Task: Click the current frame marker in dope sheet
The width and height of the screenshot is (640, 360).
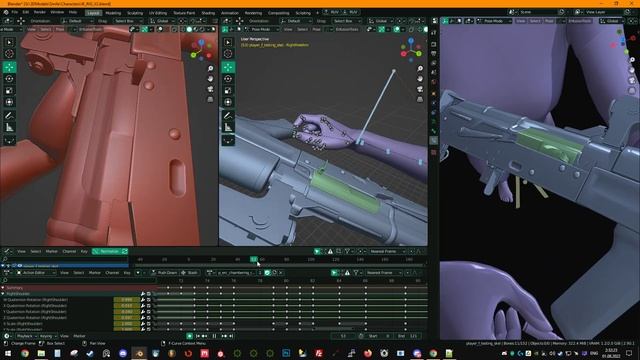Action: (x=254, y=259)
